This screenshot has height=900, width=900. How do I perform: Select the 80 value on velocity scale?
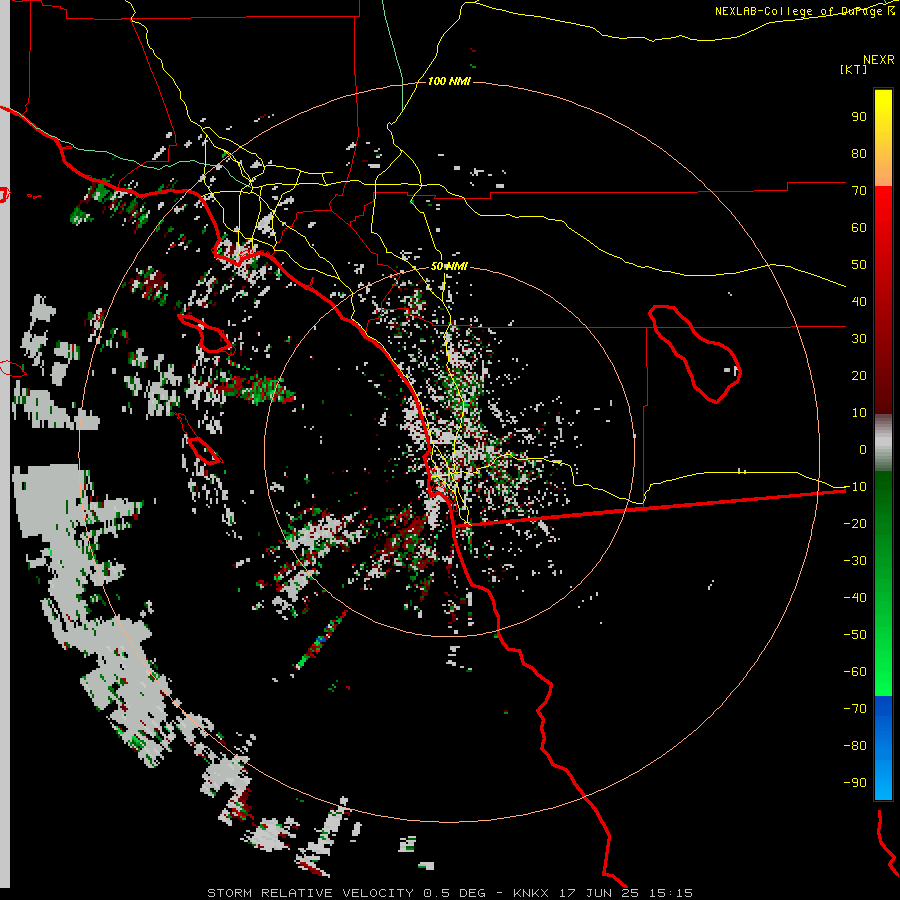coord(859,154)
